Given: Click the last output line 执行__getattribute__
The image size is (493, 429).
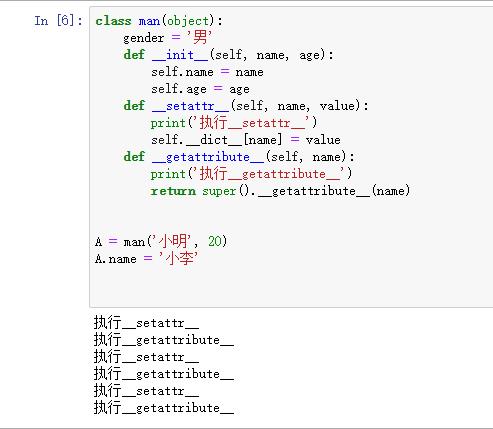Looking at the screenshot, I should 164,408.
